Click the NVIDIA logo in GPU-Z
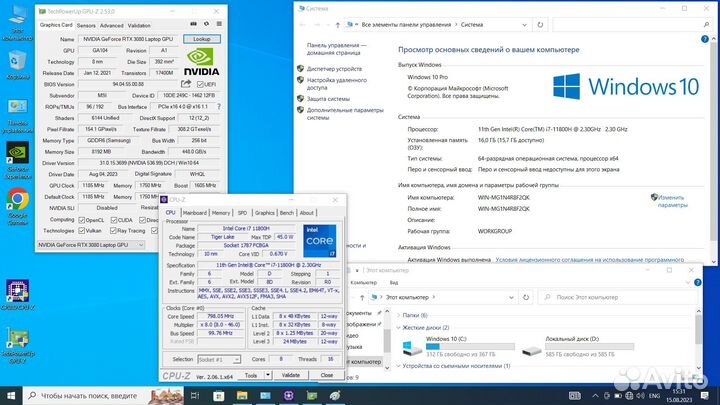 202,62
